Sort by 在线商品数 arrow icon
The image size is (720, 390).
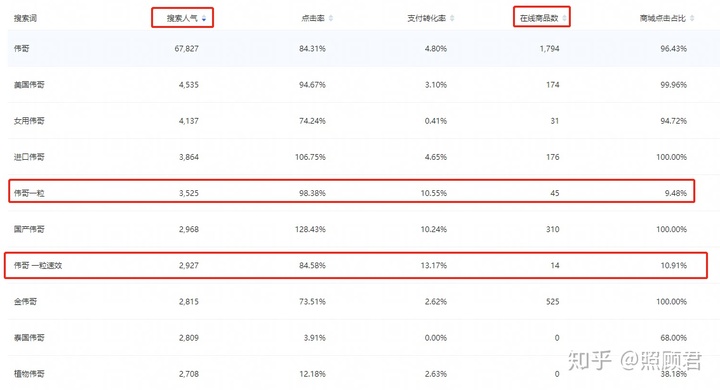coord(564,18)
